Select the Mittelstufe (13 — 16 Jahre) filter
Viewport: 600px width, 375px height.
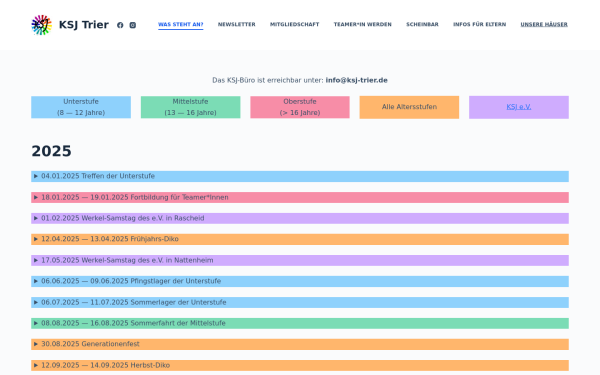[x=191, y=107]
